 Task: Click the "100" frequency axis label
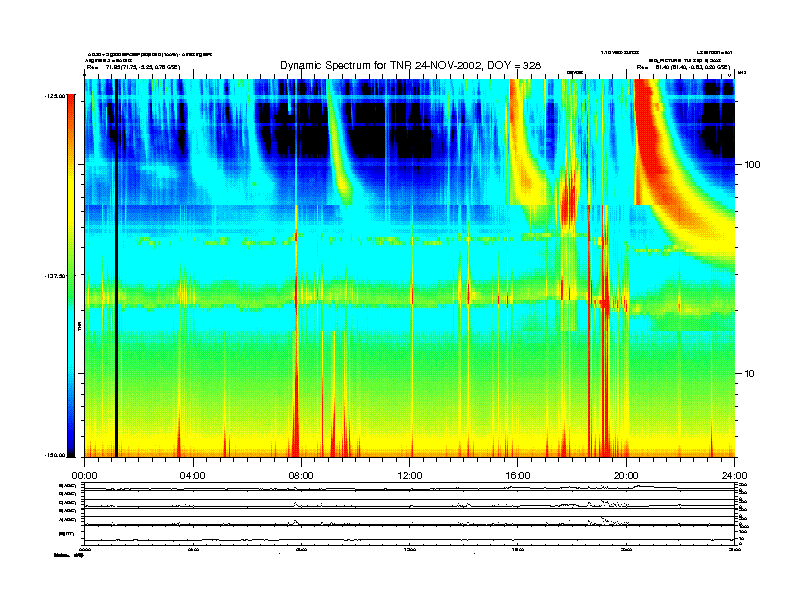click(x=753, y=165)
